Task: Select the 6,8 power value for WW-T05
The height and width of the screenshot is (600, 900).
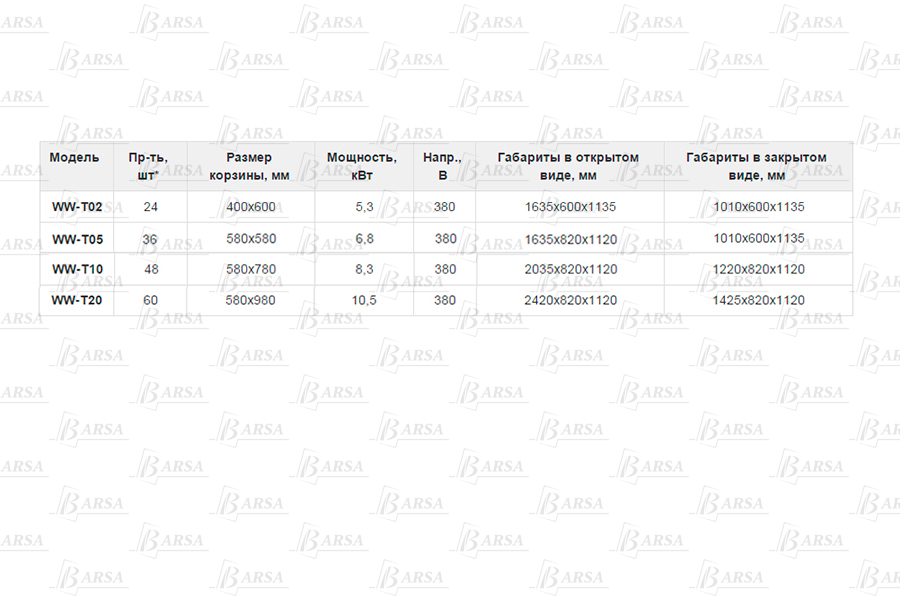Action: pos(363,239)
